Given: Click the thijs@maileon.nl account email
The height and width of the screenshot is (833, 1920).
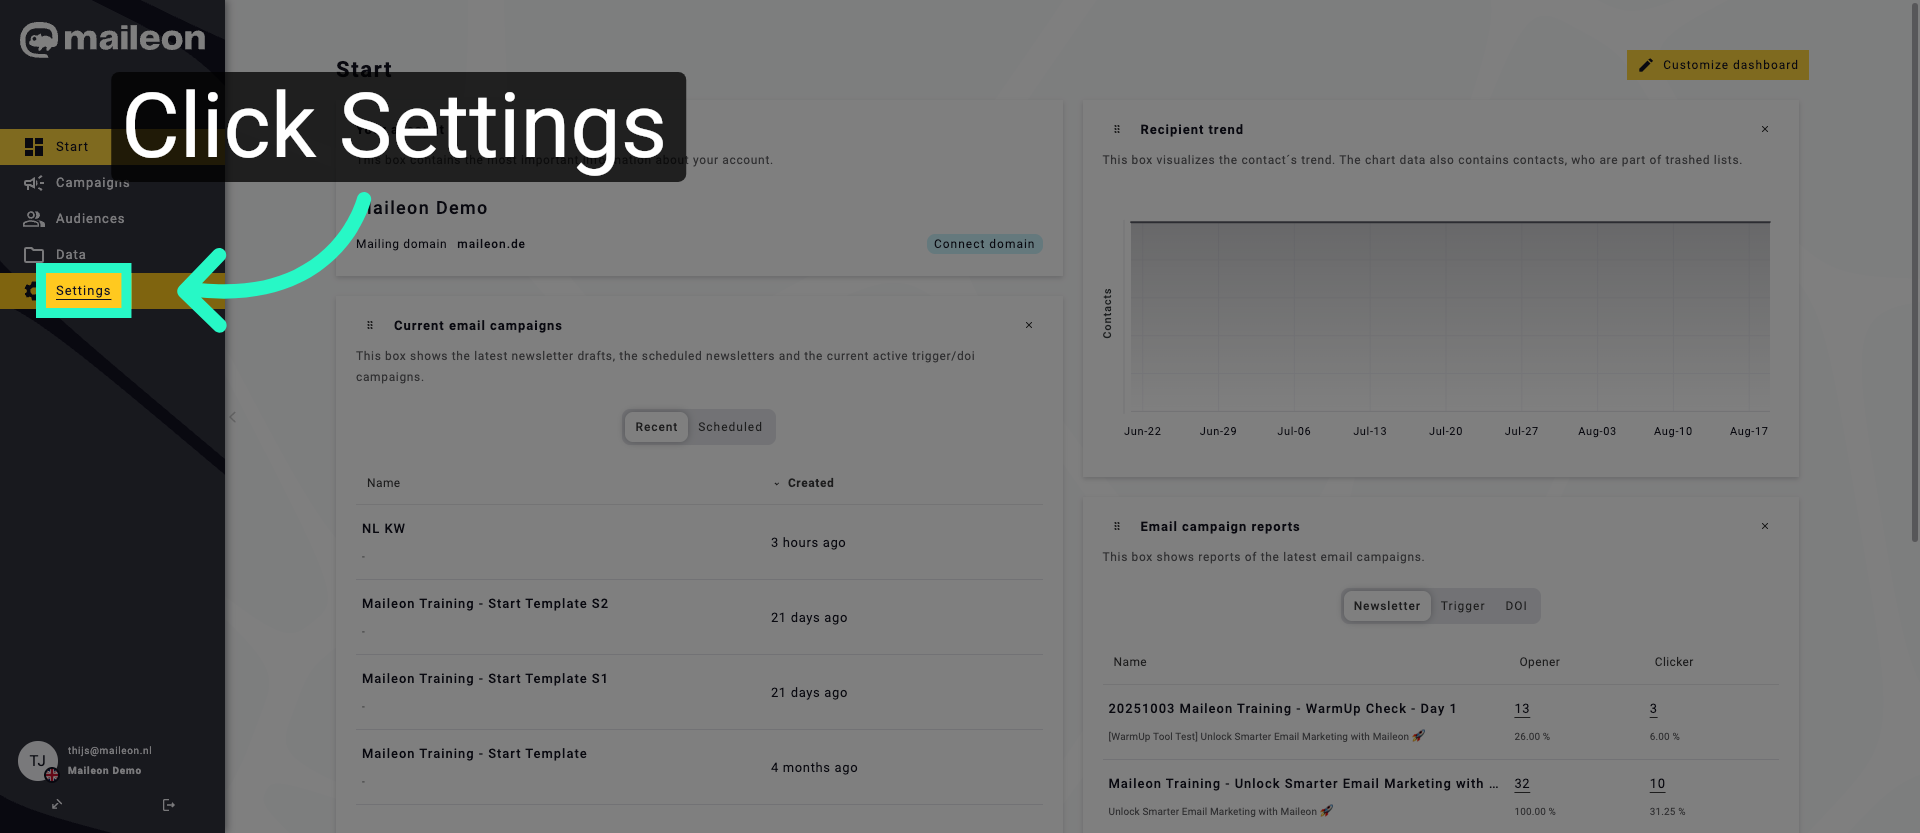Looking at the screenshot, I should coord(110,751).
